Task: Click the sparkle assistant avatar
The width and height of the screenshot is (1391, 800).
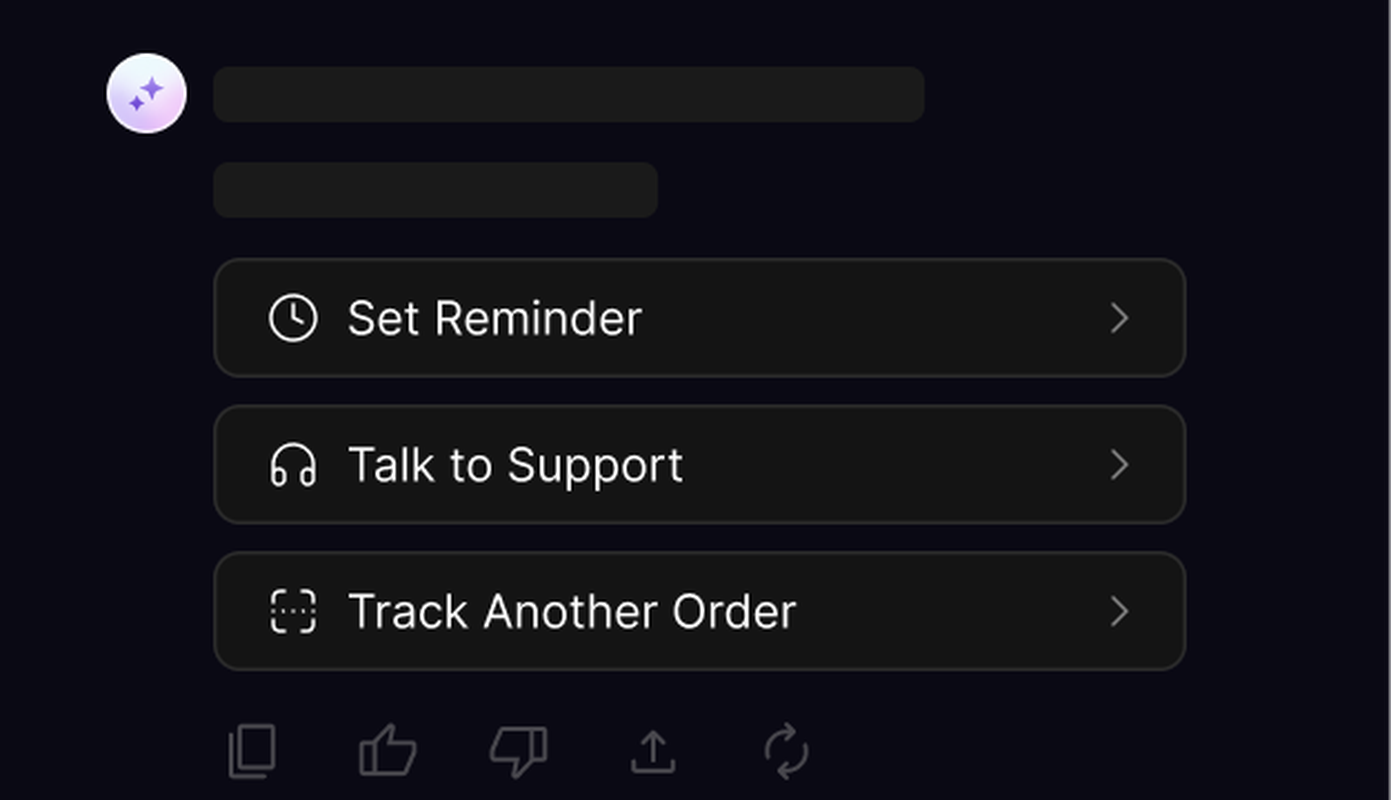Action: coord(147,93)
